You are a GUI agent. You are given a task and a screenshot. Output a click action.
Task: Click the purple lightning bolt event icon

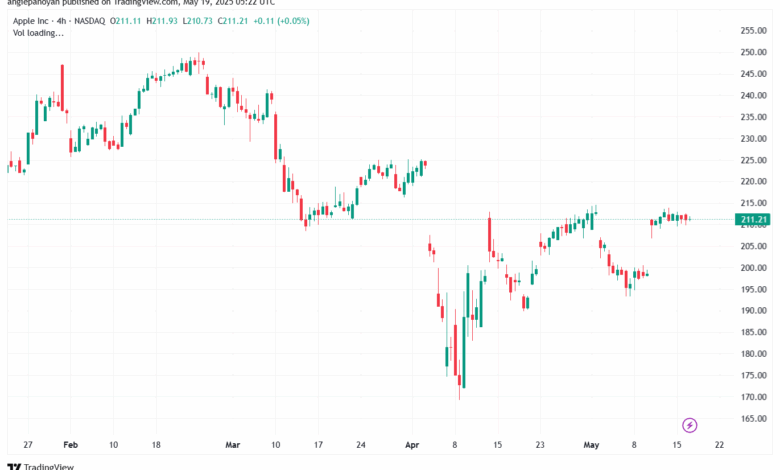tap(689, 425)
